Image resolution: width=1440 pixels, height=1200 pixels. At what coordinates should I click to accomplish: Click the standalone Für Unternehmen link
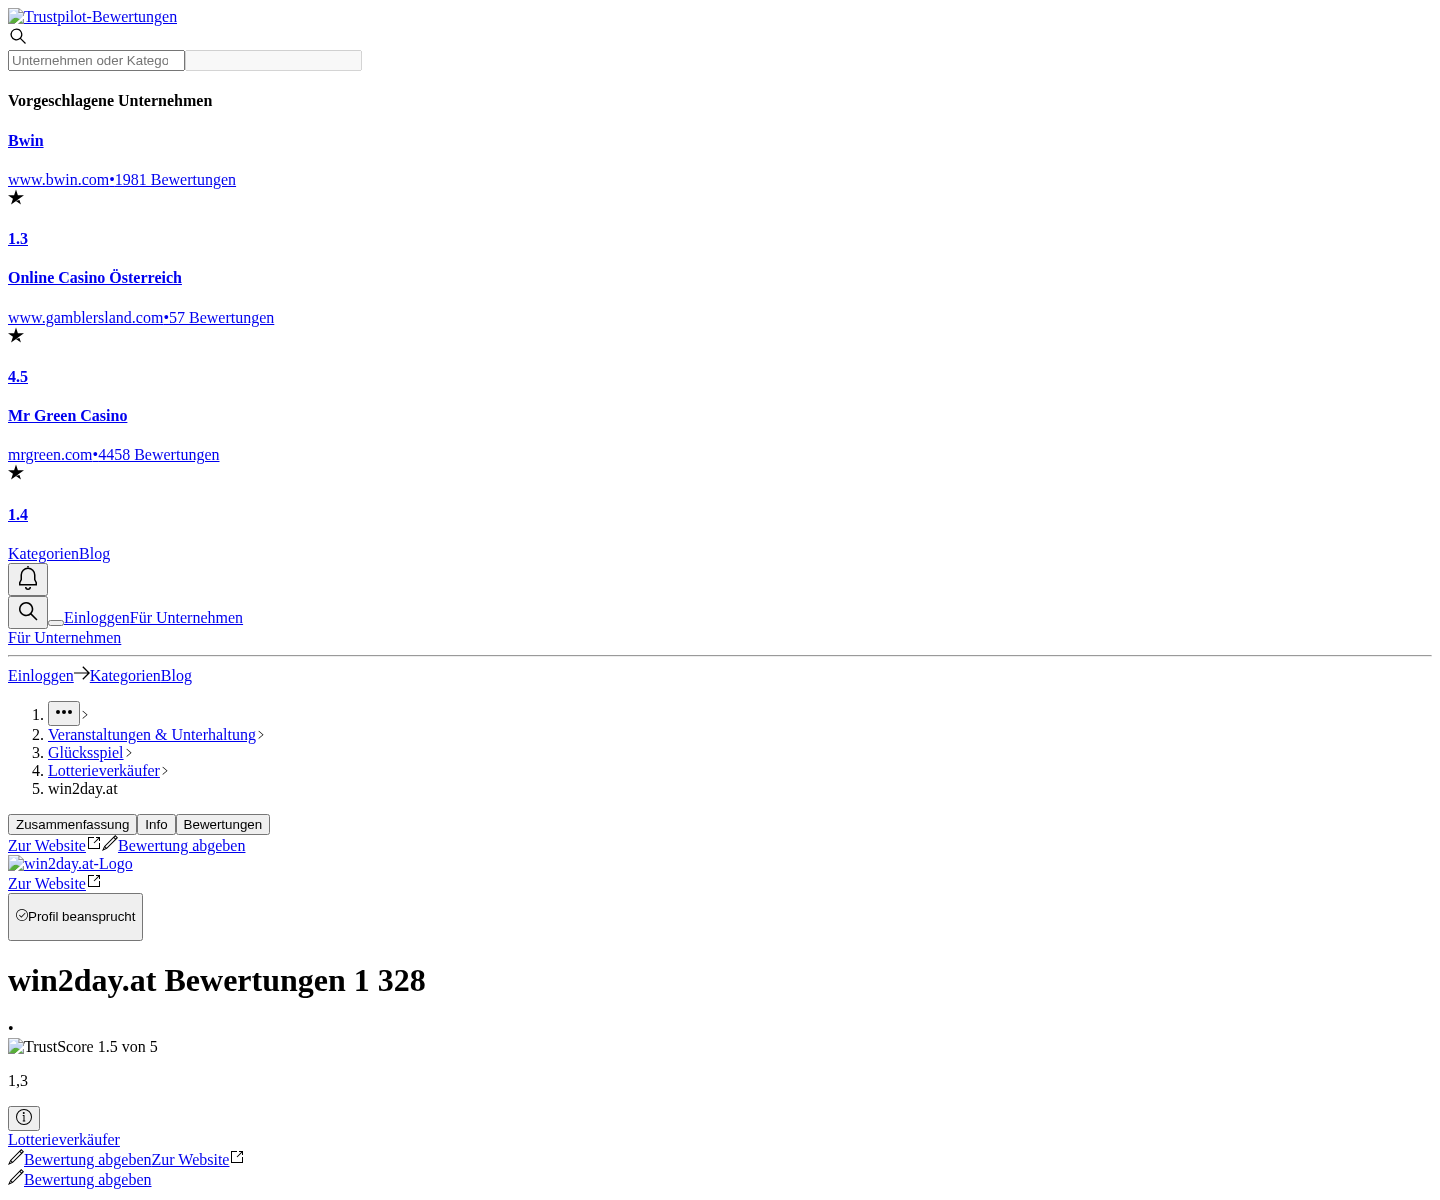pyautogui.click(x=65, y=638)
